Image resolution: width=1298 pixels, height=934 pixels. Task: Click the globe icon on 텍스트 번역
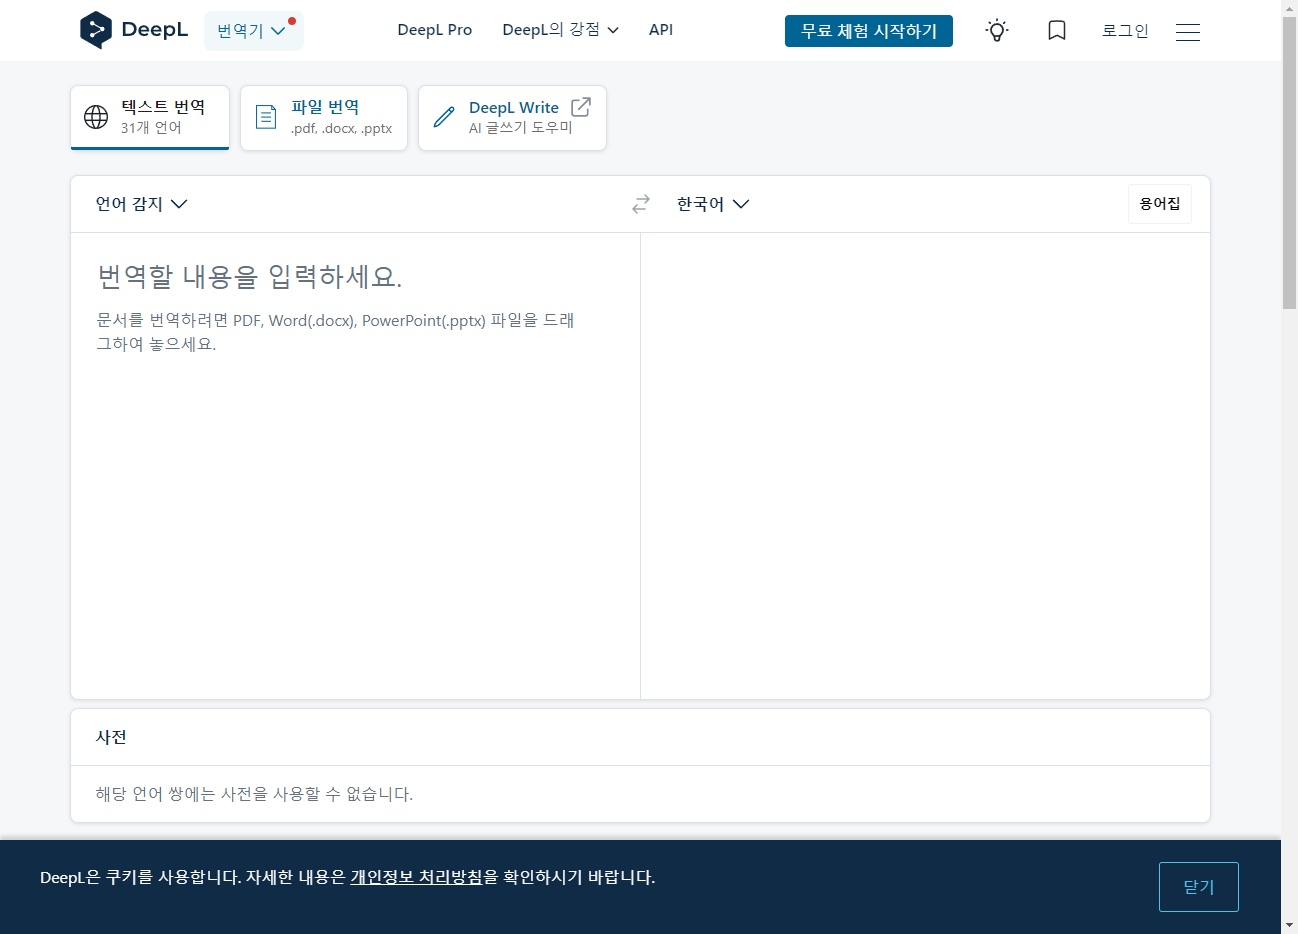tap(96, 117)
